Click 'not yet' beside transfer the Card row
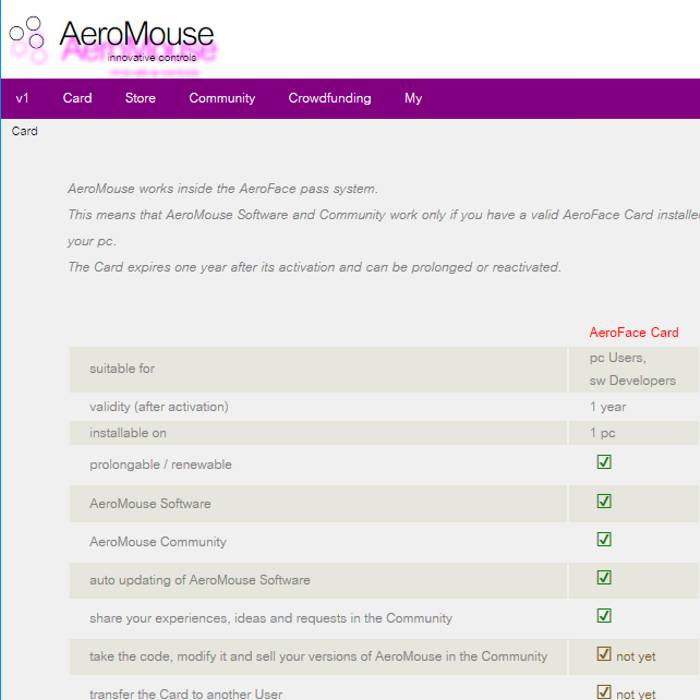Screen dimensions: 700x700 click(x=636, y=694)
